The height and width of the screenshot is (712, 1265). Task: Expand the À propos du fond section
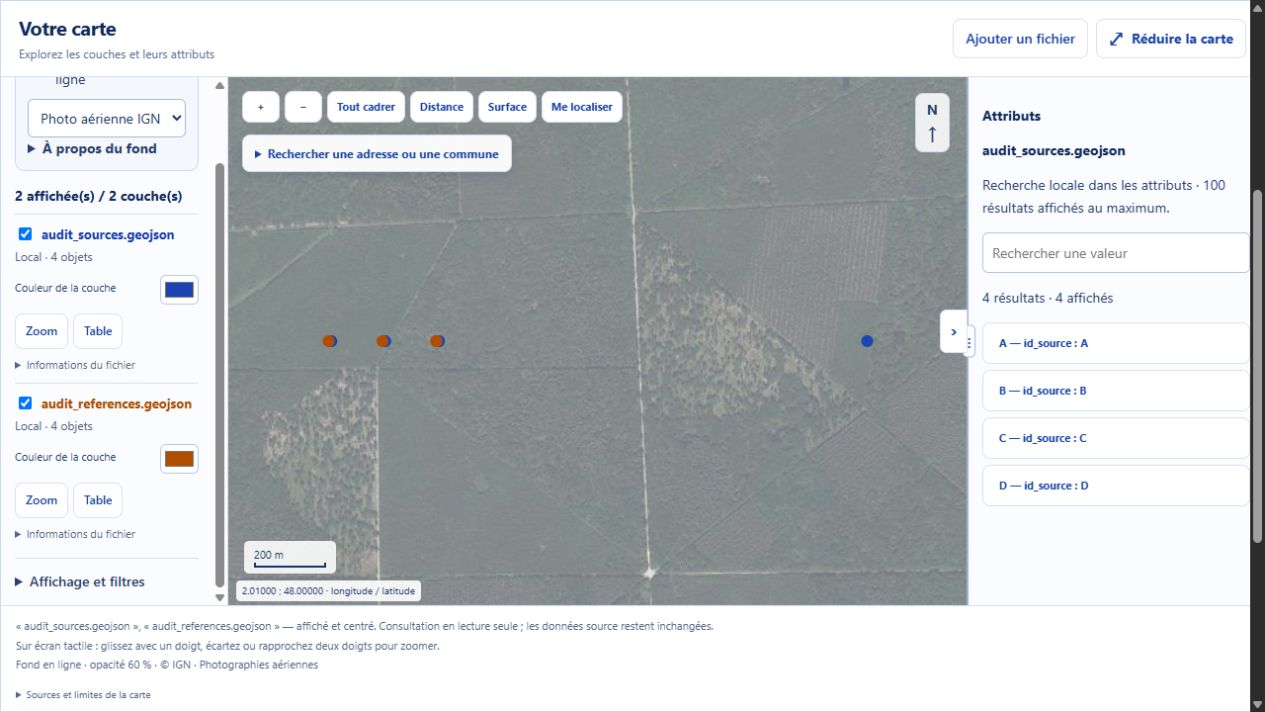(x=92, y=149)
